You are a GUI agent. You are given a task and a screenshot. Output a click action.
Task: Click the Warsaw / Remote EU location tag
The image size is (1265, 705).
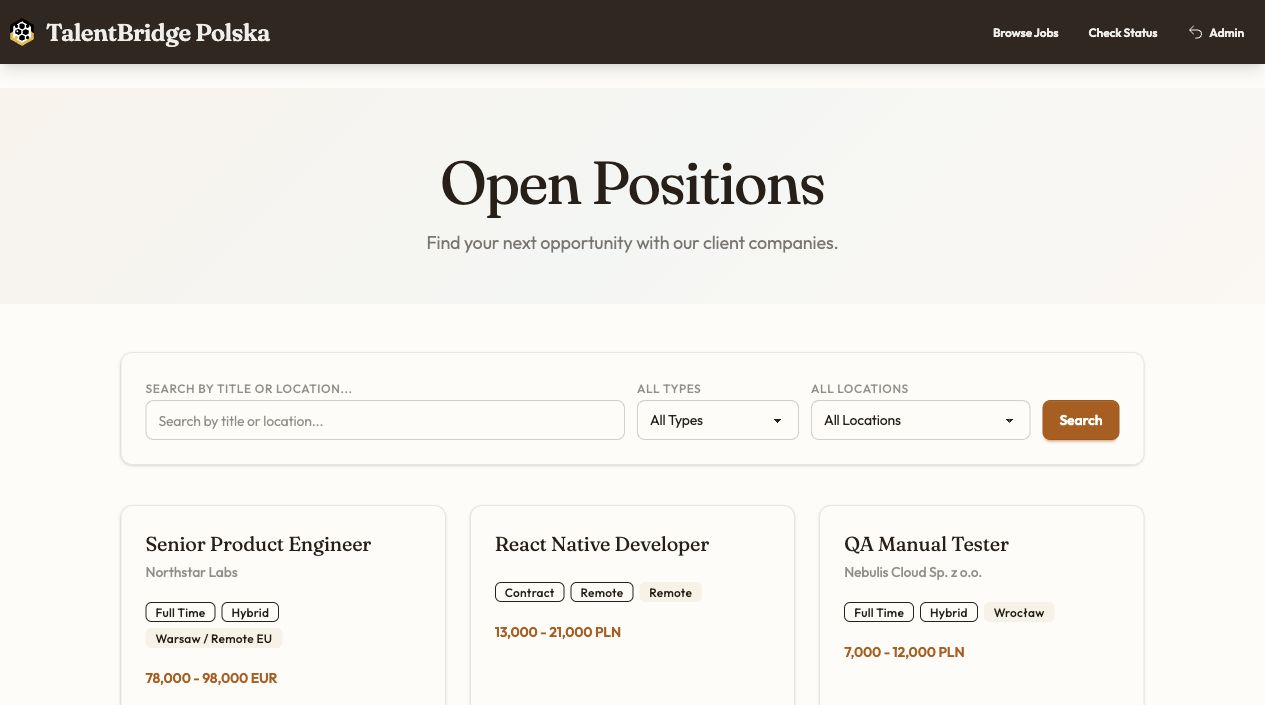pyautogui.click(x=215, y=638)
